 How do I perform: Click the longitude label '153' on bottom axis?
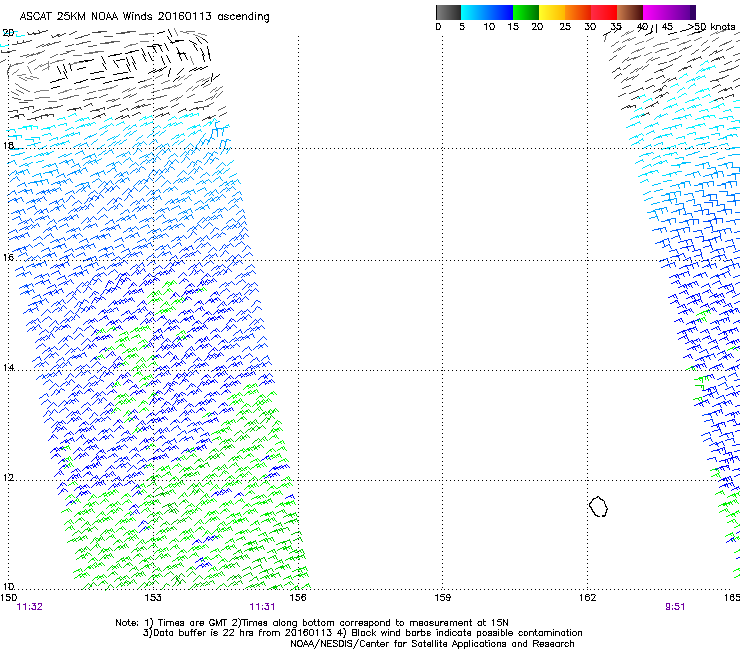[x=153, y=598]
